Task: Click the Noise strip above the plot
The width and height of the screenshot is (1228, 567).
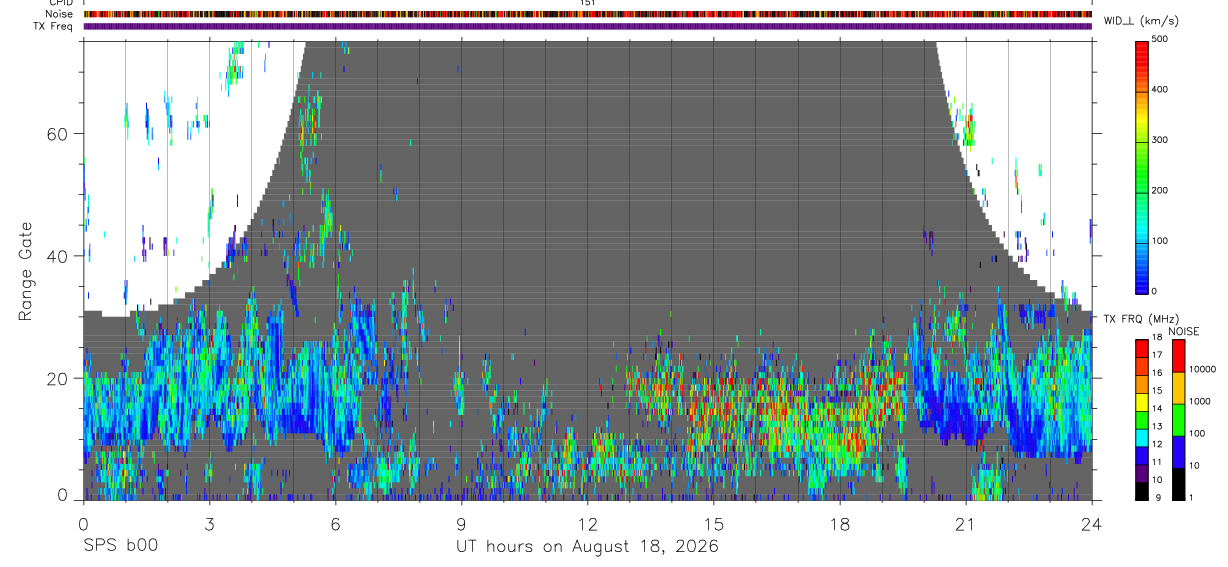Action: [587, 14]
